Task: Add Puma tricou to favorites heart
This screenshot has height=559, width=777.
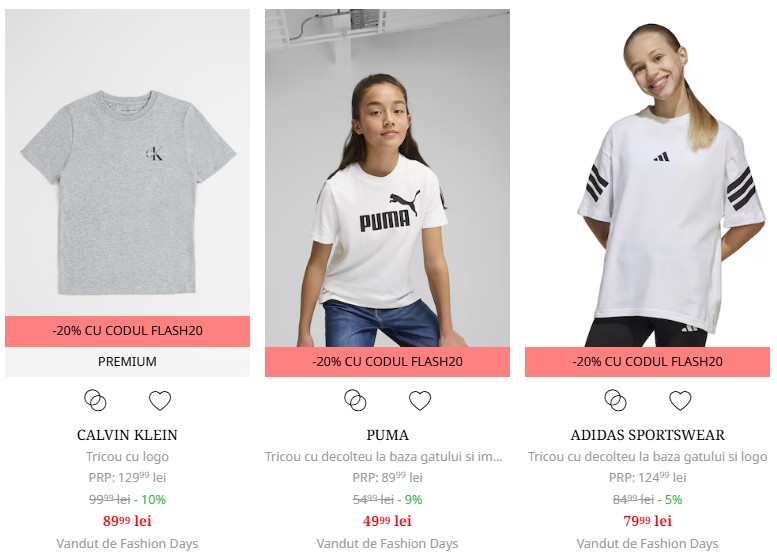Action: coord(420,400)
